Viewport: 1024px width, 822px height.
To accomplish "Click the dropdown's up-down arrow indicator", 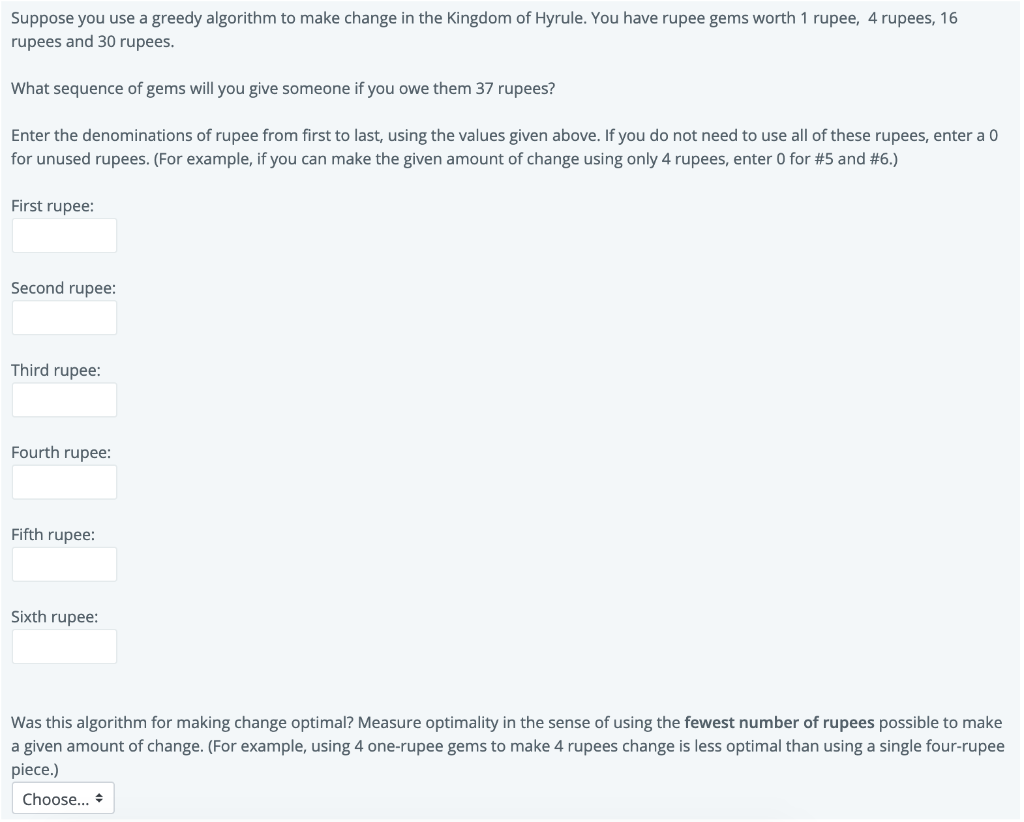I will click(x=99, y=798).
